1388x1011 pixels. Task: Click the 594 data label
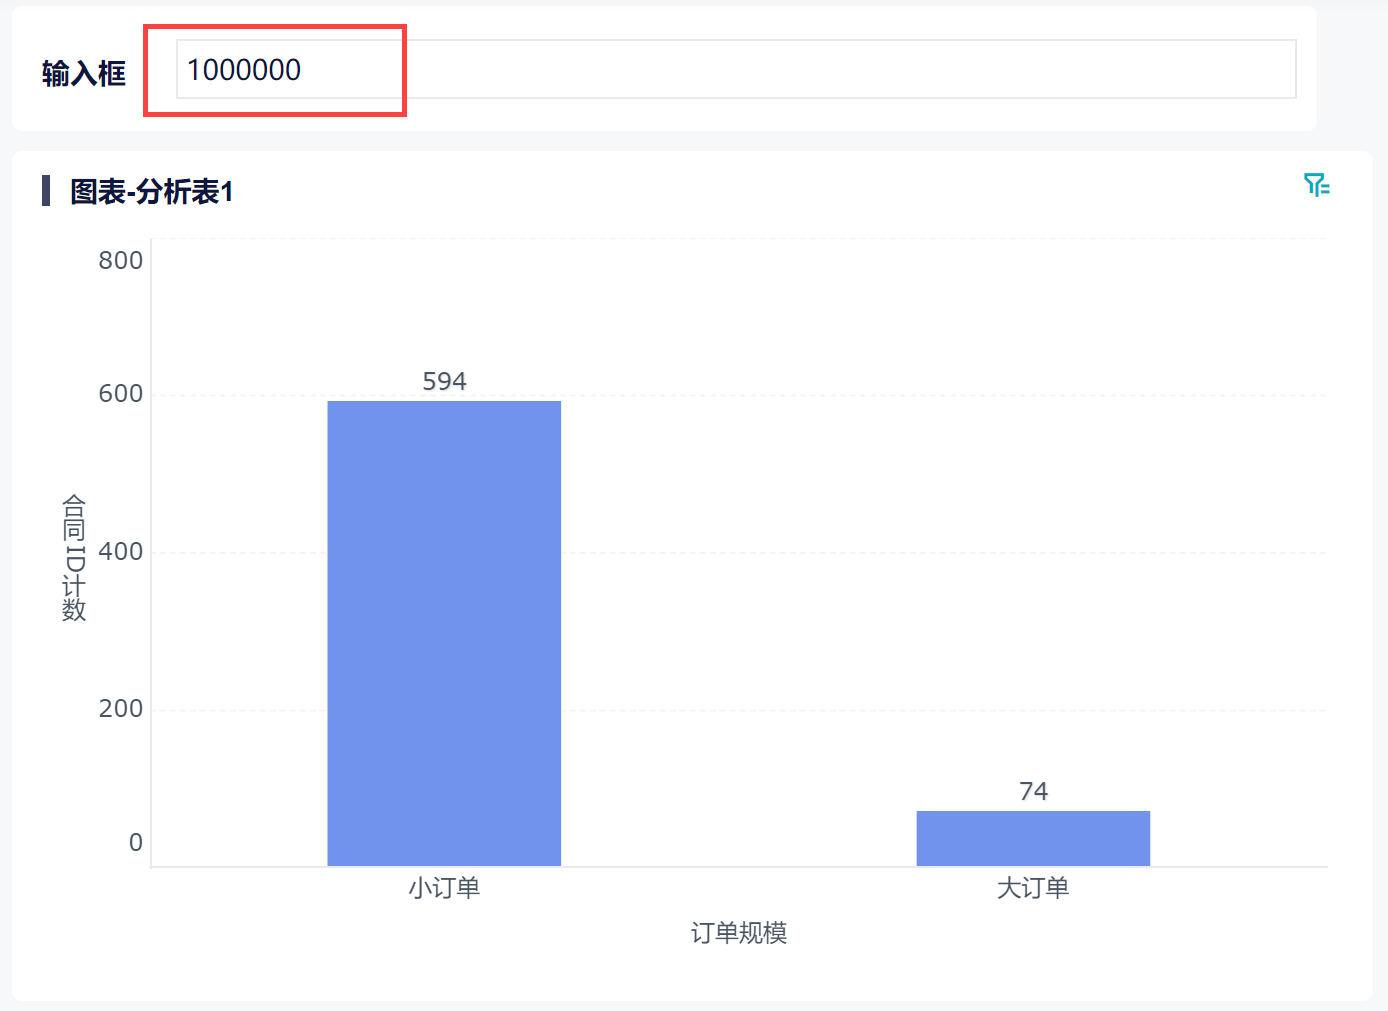point(444,381)
